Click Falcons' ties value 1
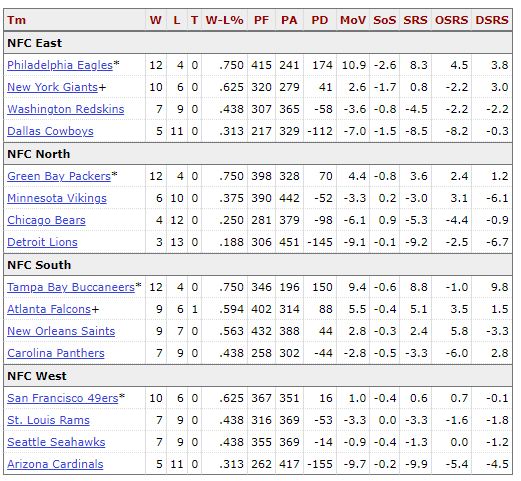 (195, 309)
